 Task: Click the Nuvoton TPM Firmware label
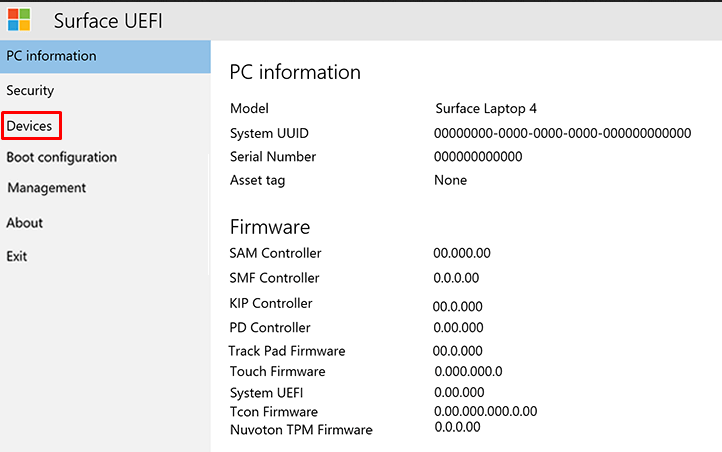tap(301, 430)
